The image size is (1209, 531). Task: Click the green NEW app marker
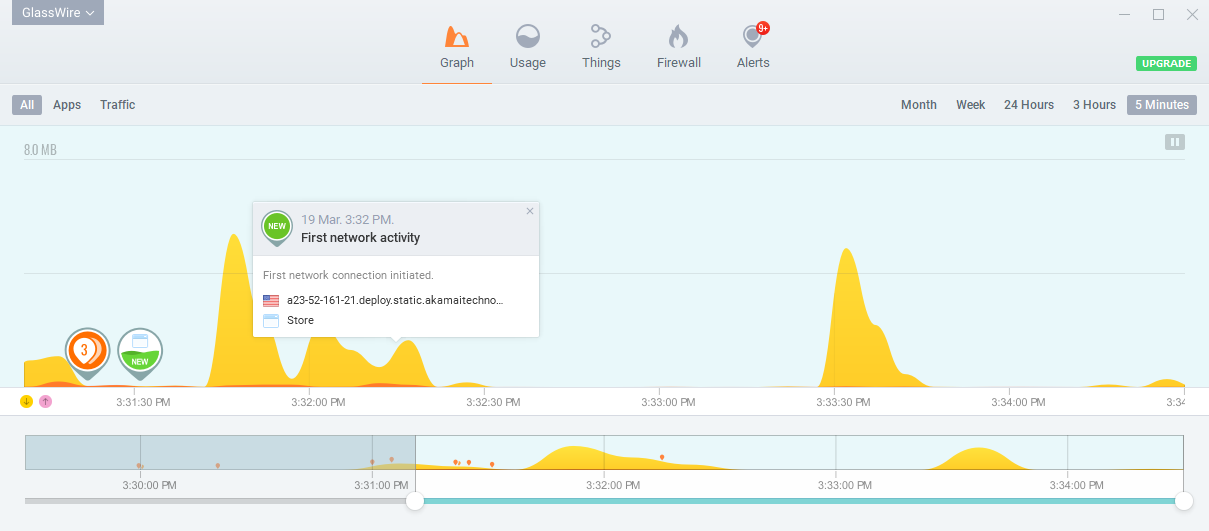pyautogui.click(x=140, y=351)
